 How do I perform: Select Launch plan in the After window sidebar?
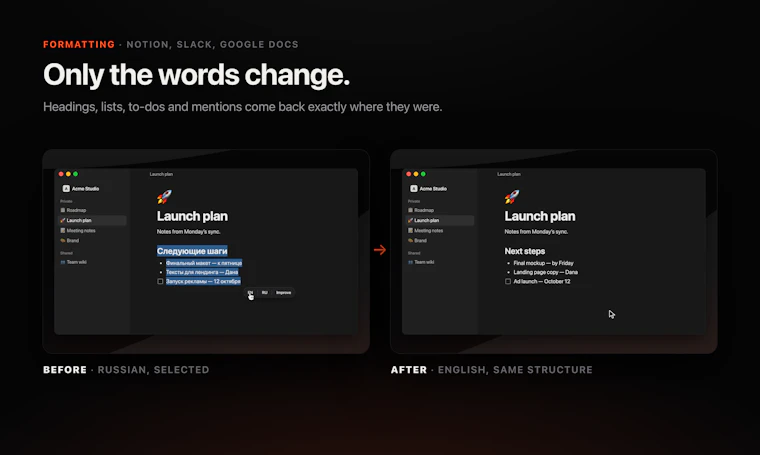tap(440, 220)
